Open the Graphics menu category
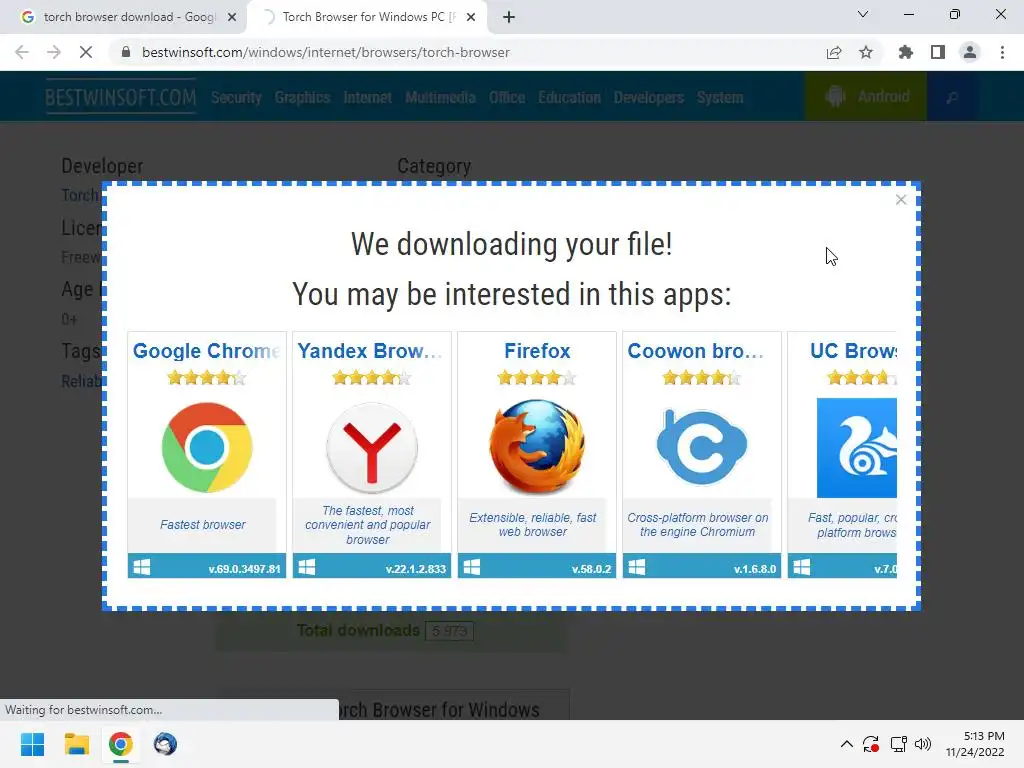Image resolution: width=1024 pixels, height=768 pixels. (x=302, y=97)
